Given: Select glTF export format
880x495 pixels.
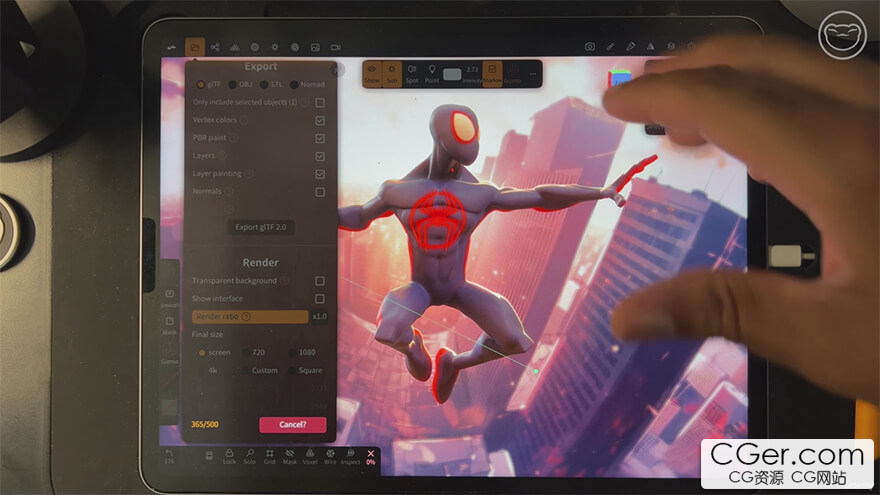Looking at the screenshot, I should pyautogui.click(x=208, y=84).
